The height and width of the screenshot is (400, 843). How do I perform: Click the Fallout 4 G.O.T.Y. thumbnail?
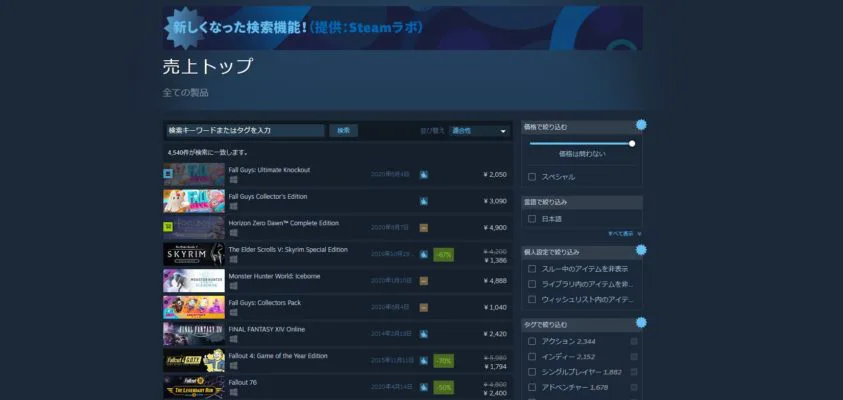[194, 360]
